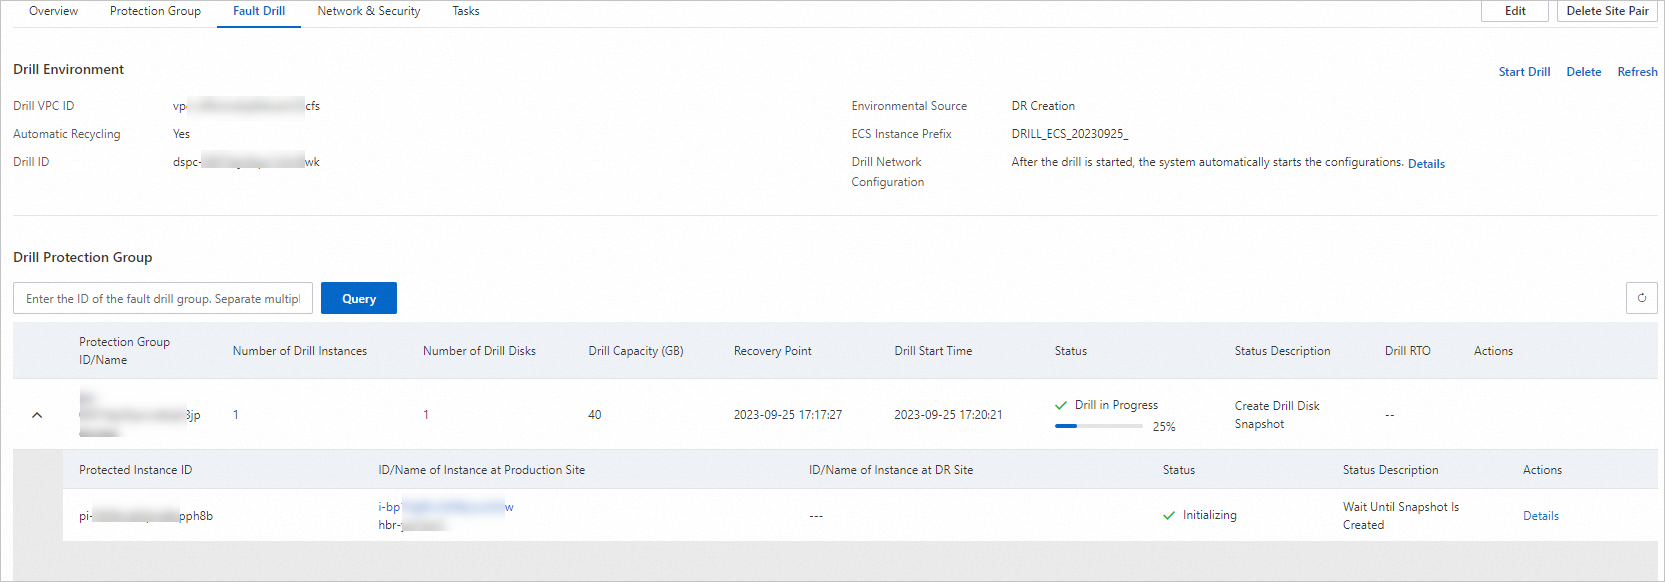Open Details link for protected instance
1665x582 pixels.
click(1540, 516)
